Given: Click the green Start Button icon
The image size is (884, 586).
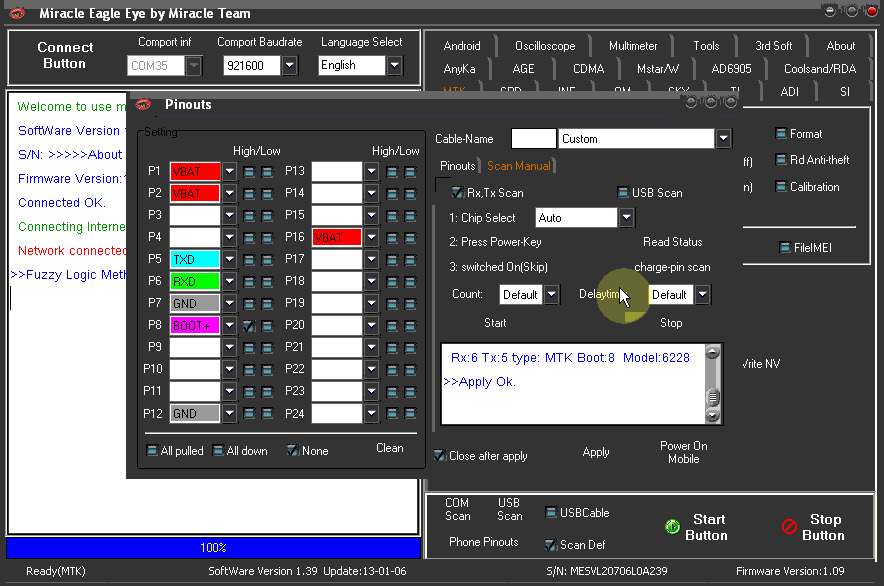Looking at the screenshot, I should point(672,527).
